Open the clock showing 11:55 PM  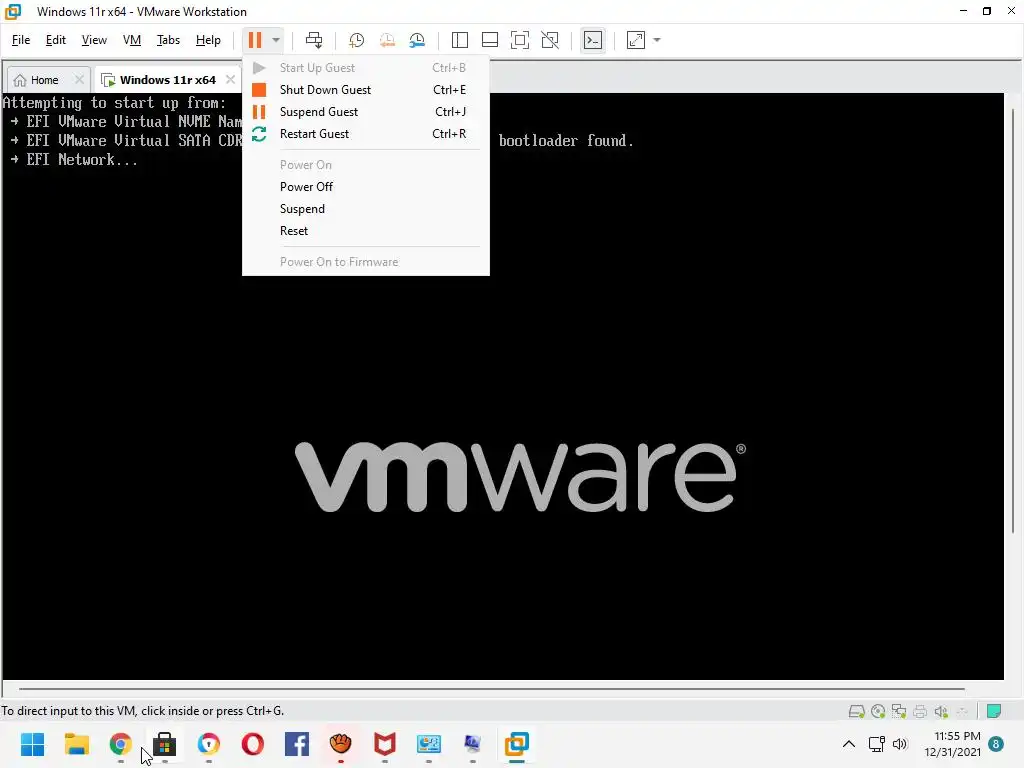tap(952, 744)
